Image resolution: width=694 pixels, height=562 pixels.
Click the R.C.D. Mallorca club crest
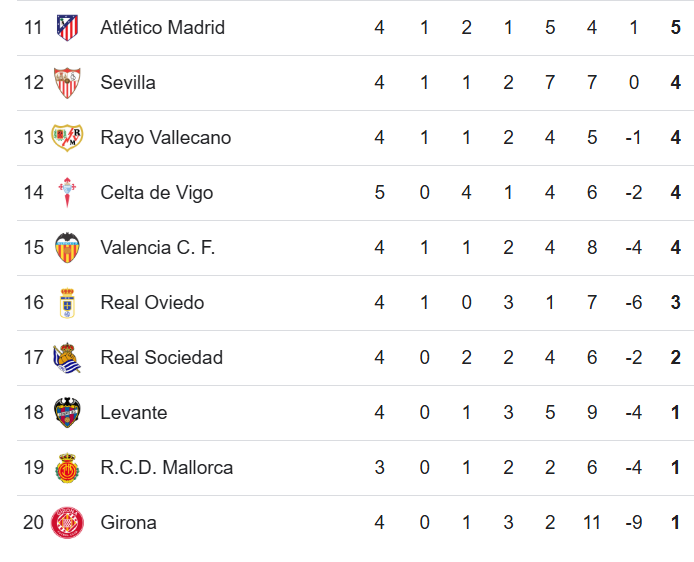click(67, 467)
